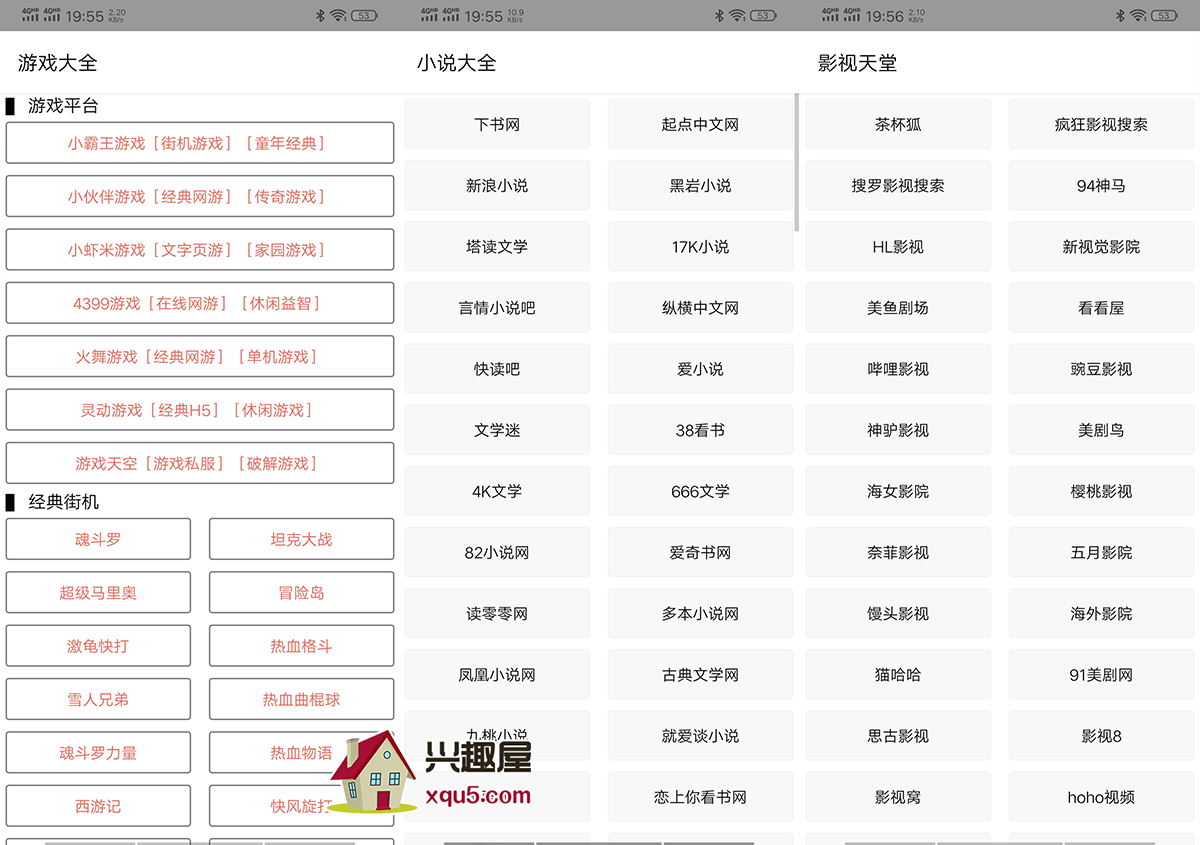1200x845 pixels.
Task: Open 爱奇书网 site
Action: click(x=700, y=552)
